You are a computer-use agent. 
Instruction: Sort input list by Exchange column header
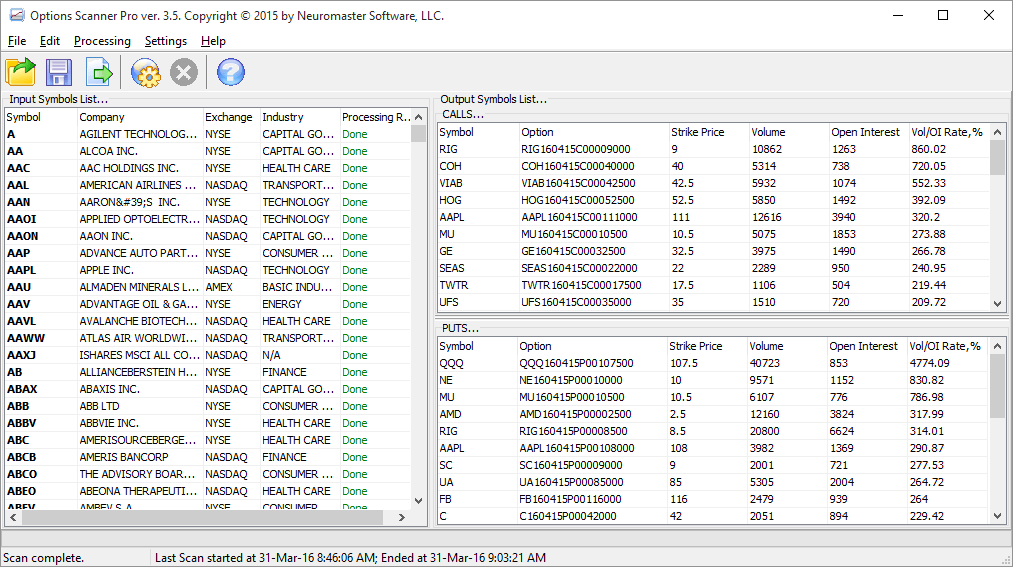point(231,117)
